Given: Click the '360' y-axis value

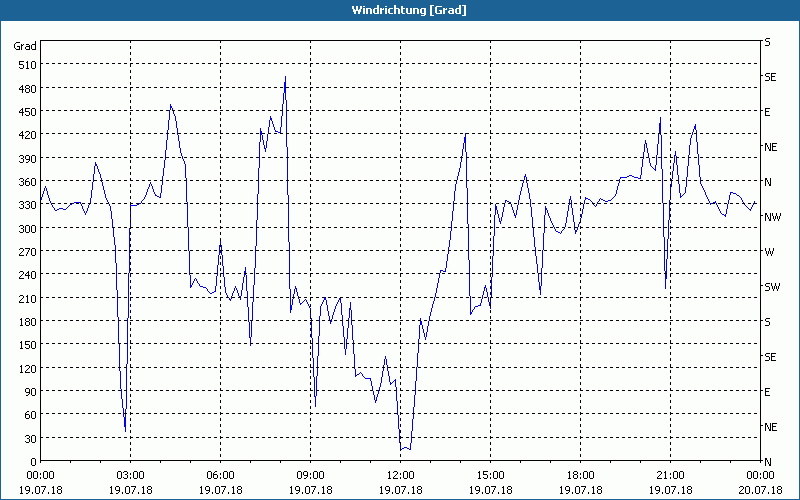Looking at the screenshot, I should [x=28, y=182].
